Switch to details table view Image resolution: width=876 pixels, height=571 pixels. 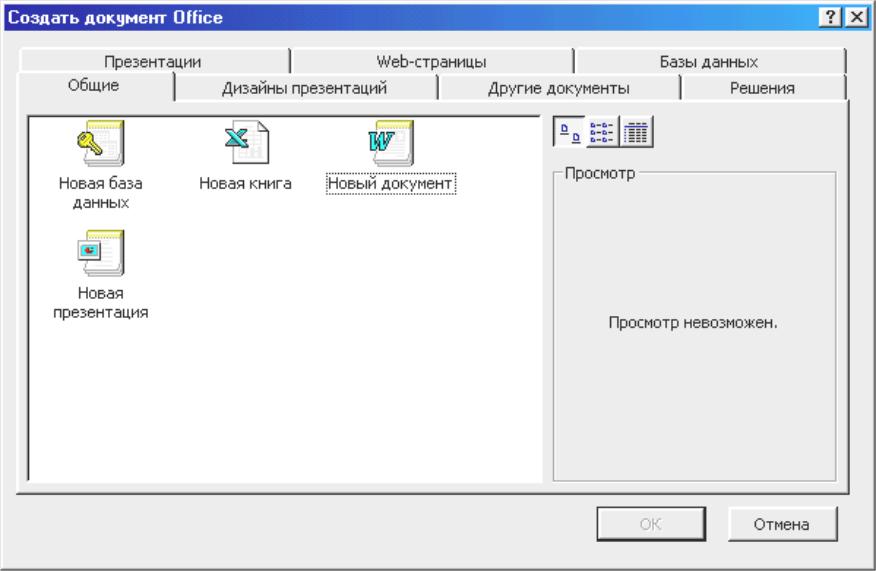[636, 132]
